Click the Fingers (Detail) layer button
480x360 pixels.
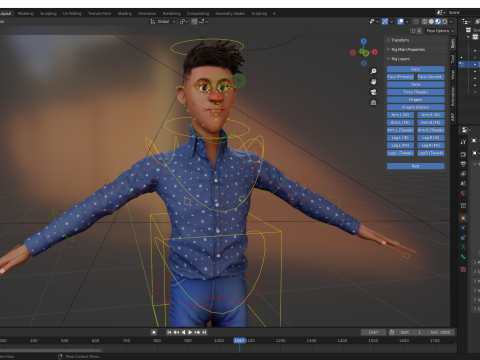(415, 107)
